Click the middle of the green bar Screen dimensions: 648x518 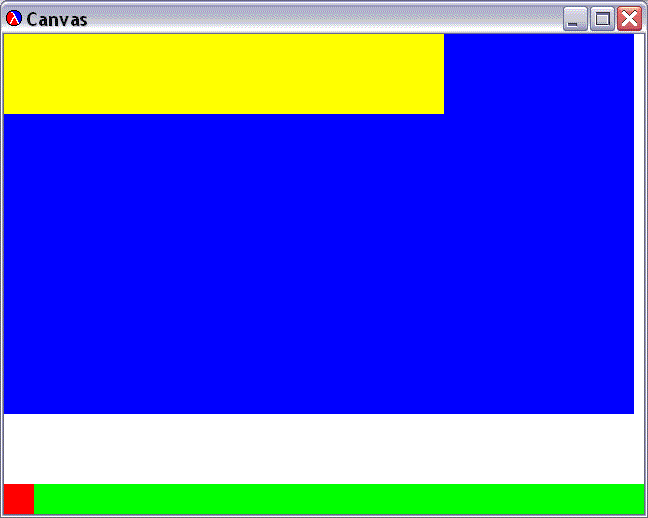339,499
